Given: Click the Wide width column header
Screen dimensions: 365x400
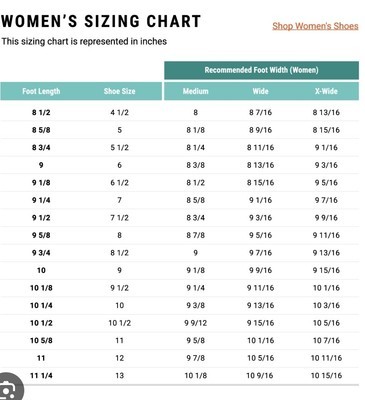Looking at the screenshot, I should [x=260, y=91].
